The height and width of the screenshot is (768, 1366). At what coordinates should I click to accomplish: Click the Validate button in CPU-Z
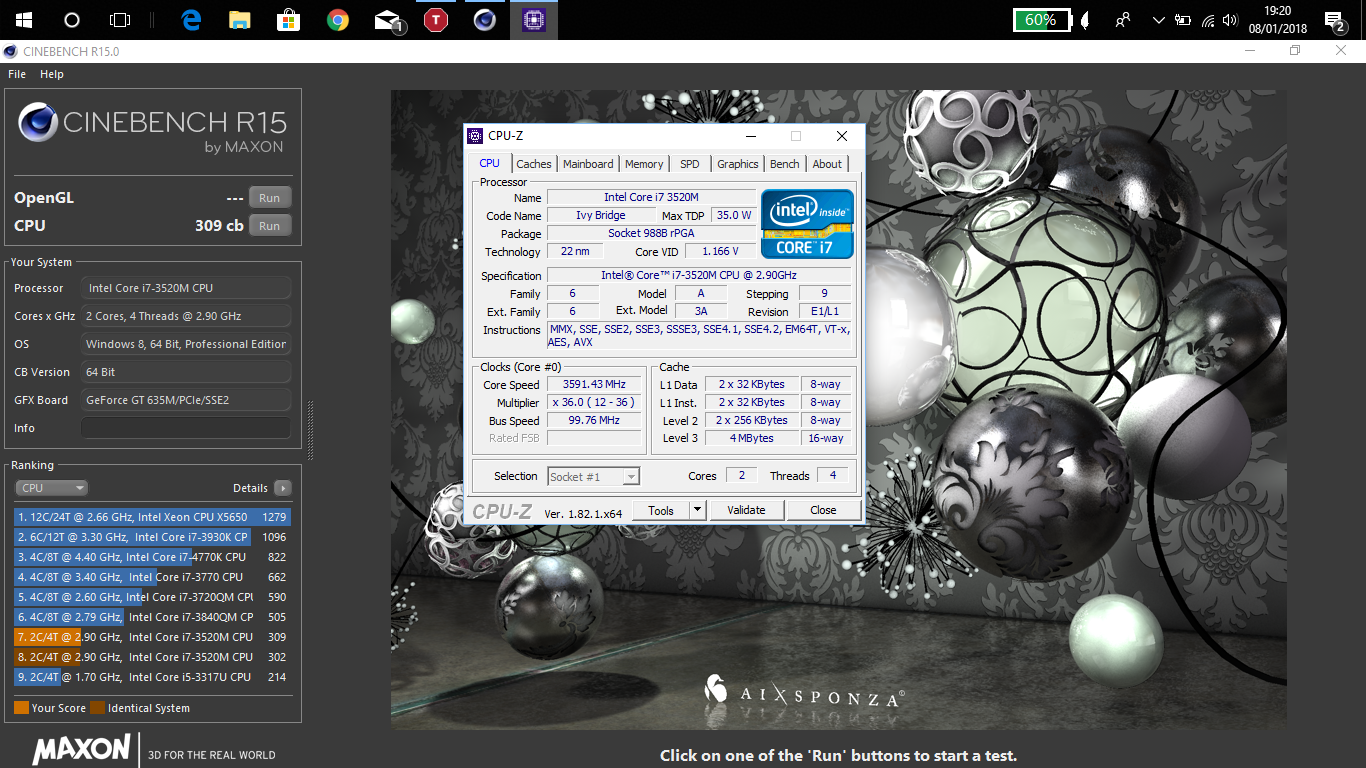pyautogui.click(x=746, y=510)
